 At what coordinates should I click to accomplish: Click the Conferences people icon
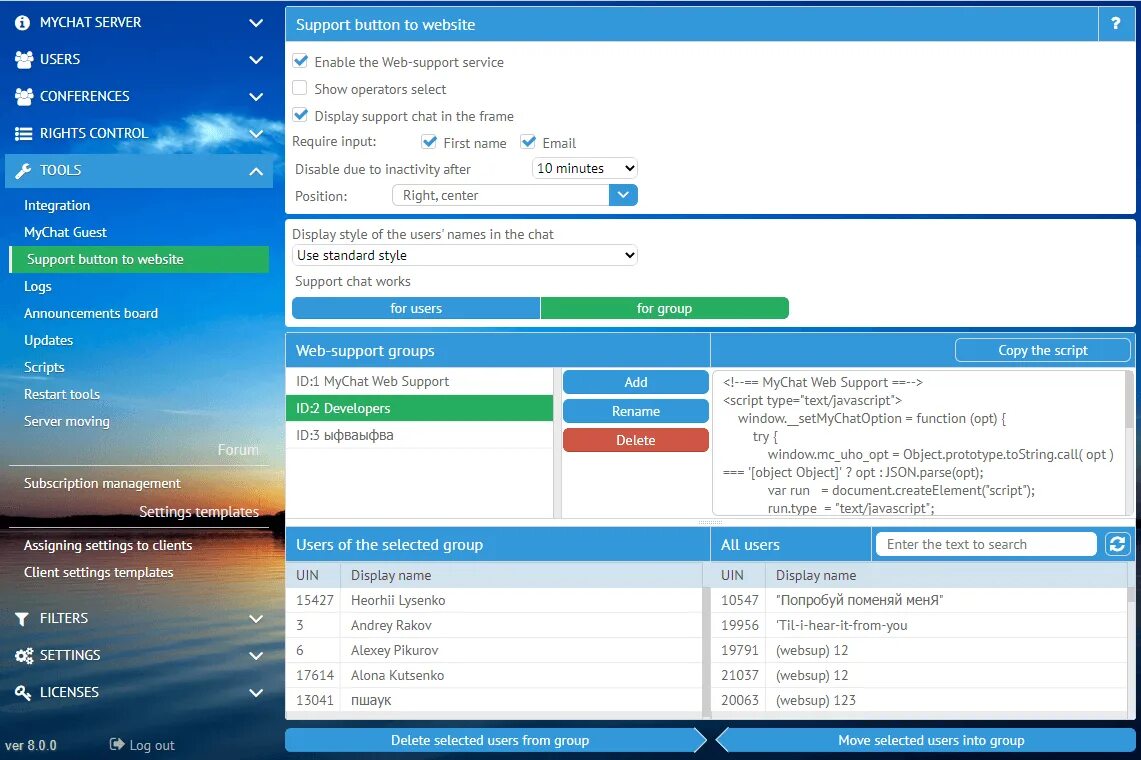tap(24, 96)
